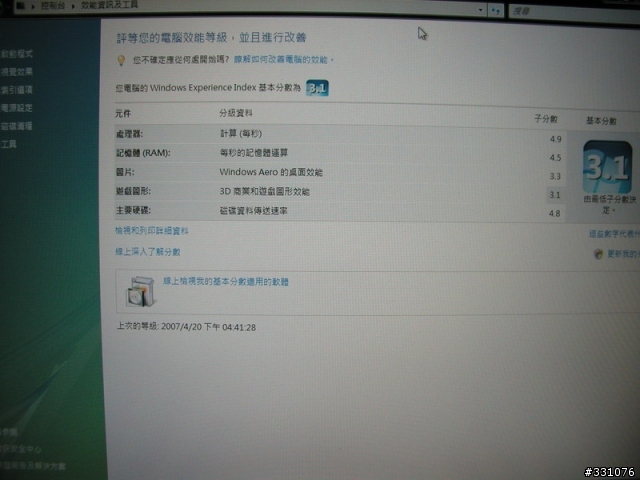Click the 4.5 memory subscore

[555, 158]
